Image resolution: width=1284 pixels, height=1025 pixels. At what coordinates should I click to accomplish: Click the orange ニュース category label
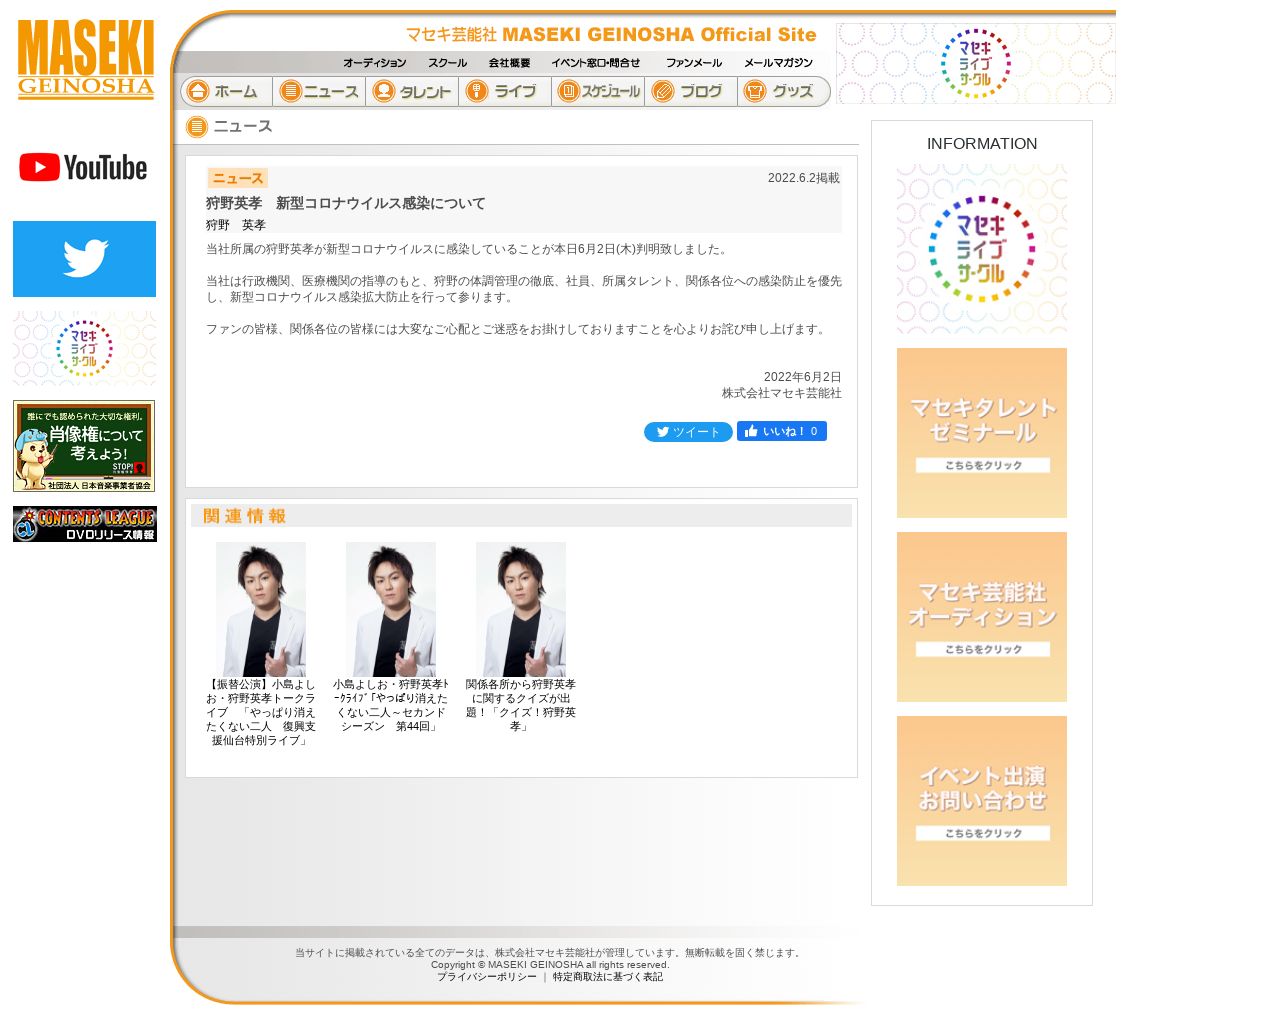click(x=238, y=178)
